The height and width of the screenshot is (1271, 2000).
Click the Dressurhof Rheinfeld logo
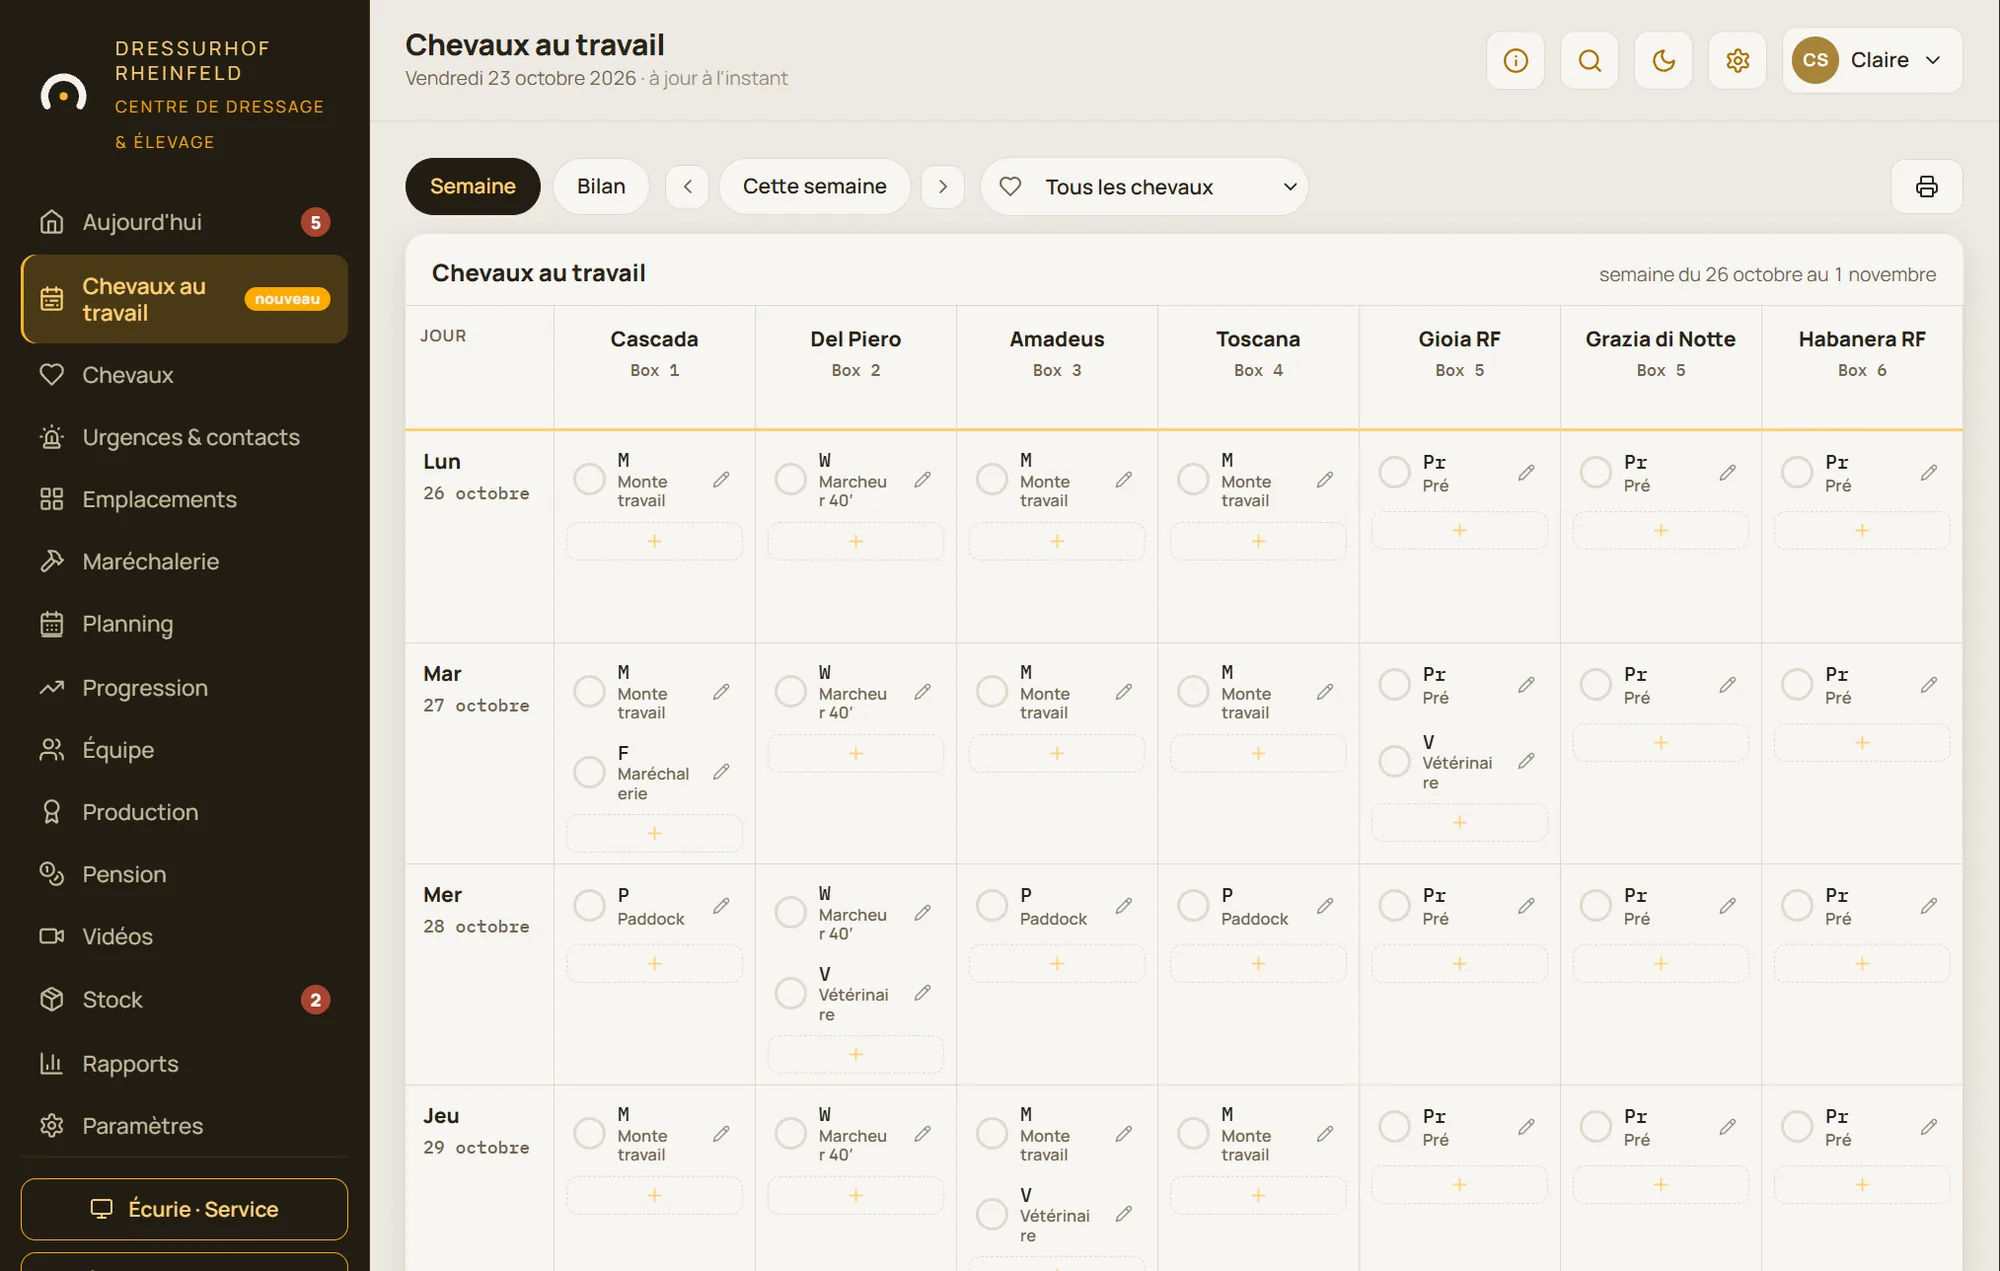pos(63,94)
